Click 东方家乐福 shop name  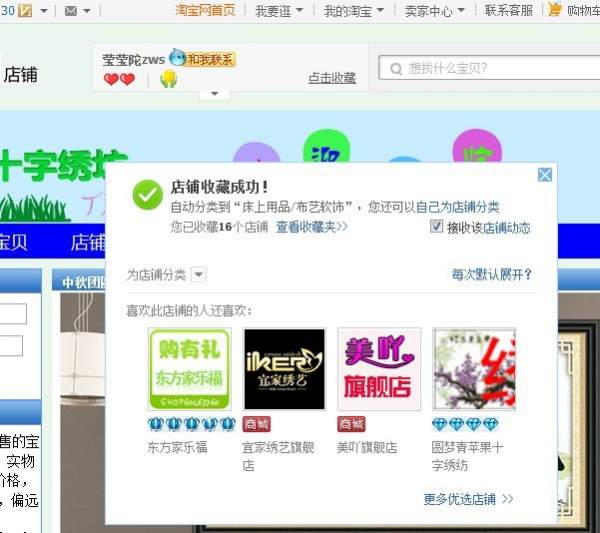pos(178,447)
